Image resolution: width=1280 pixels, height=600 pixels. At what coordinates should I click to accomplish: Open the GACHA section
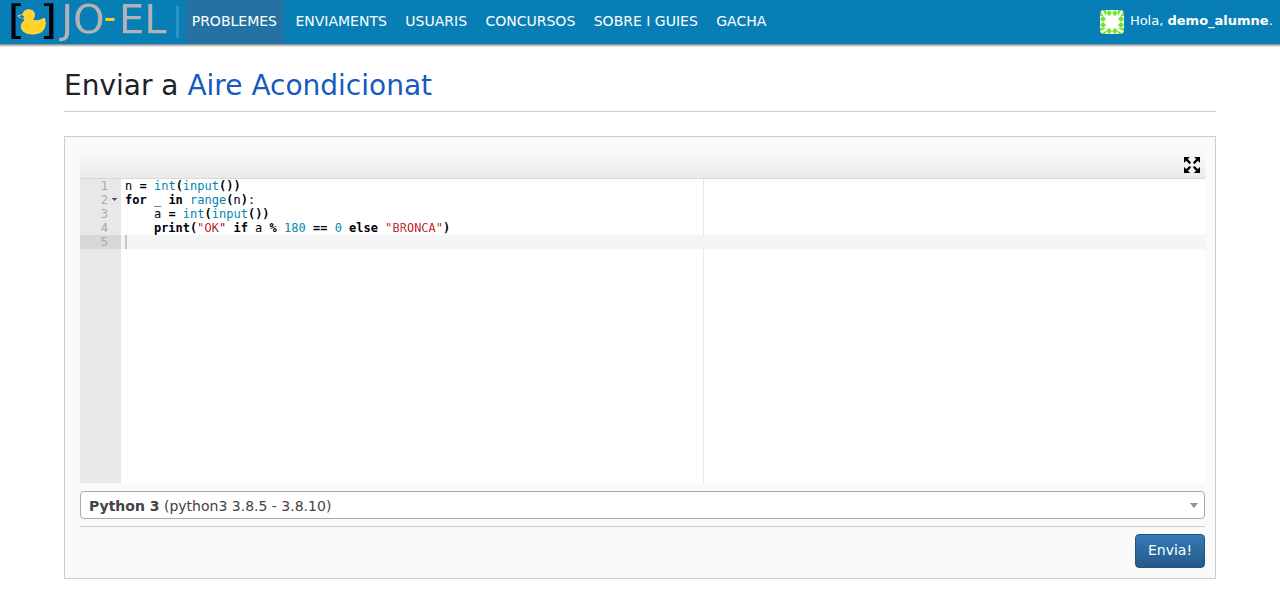pos(741,22)
